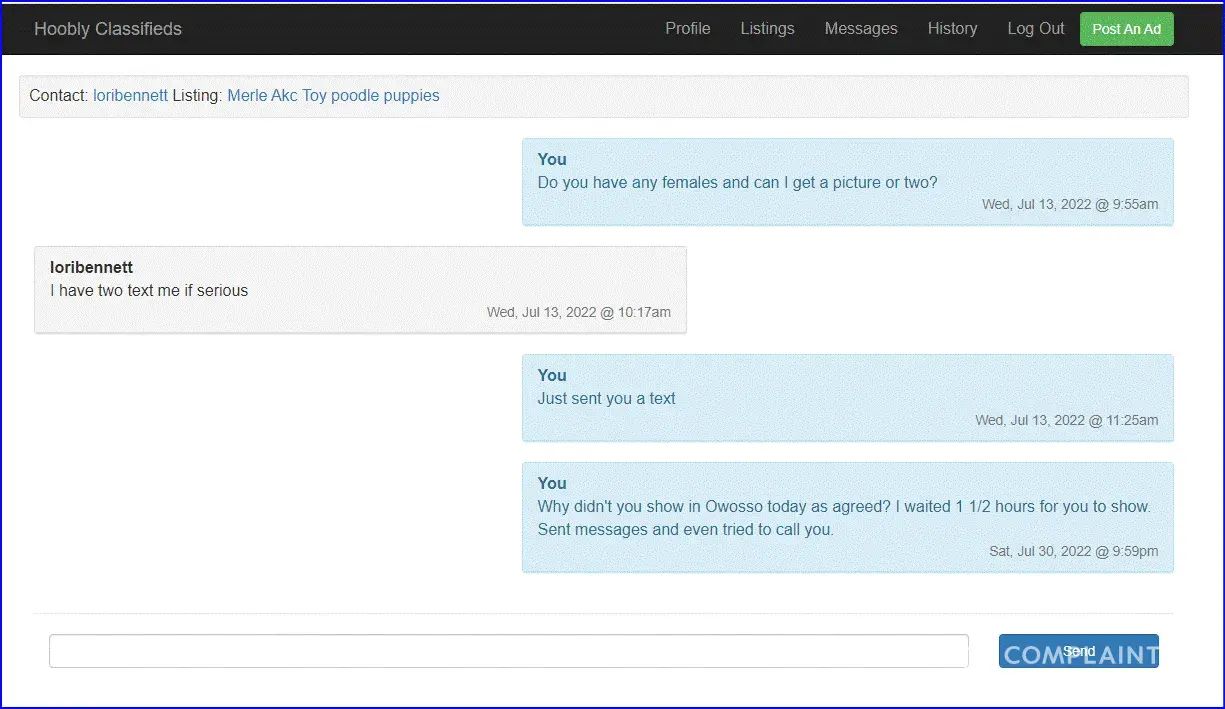Click the 11:25am message timestamp
This screenshot has height=709, width=1225.
click(1066, 421)
